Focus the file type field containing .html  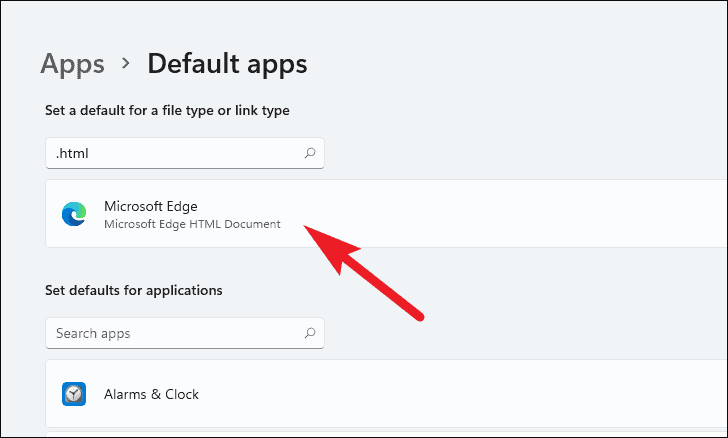click(185, 153)
